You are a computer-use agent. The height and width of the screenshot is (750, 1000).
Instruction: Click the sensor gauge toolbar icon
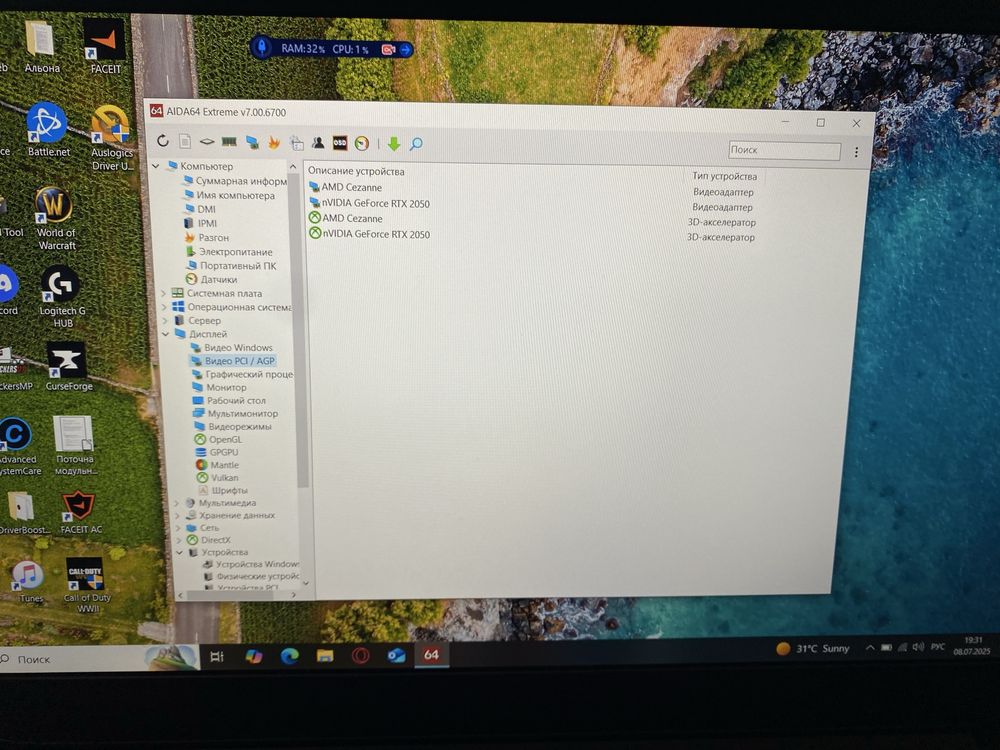[362, 143]
